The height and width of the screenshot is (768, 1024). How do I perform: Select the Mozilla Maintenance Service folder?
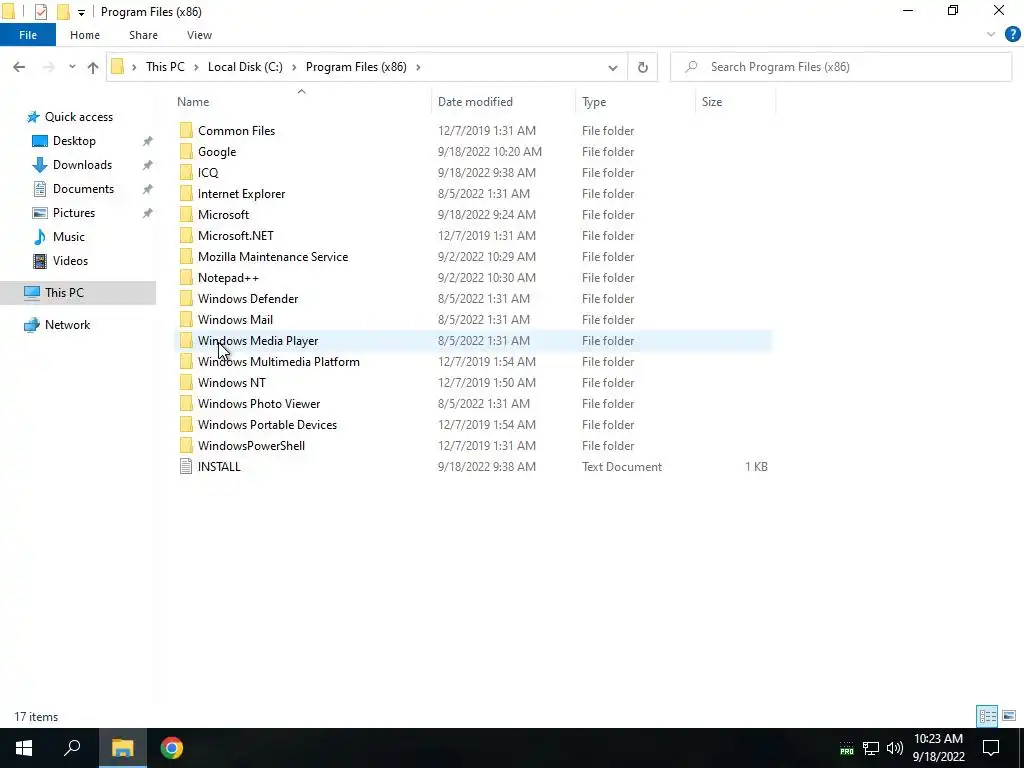click(x=273, y=257)
